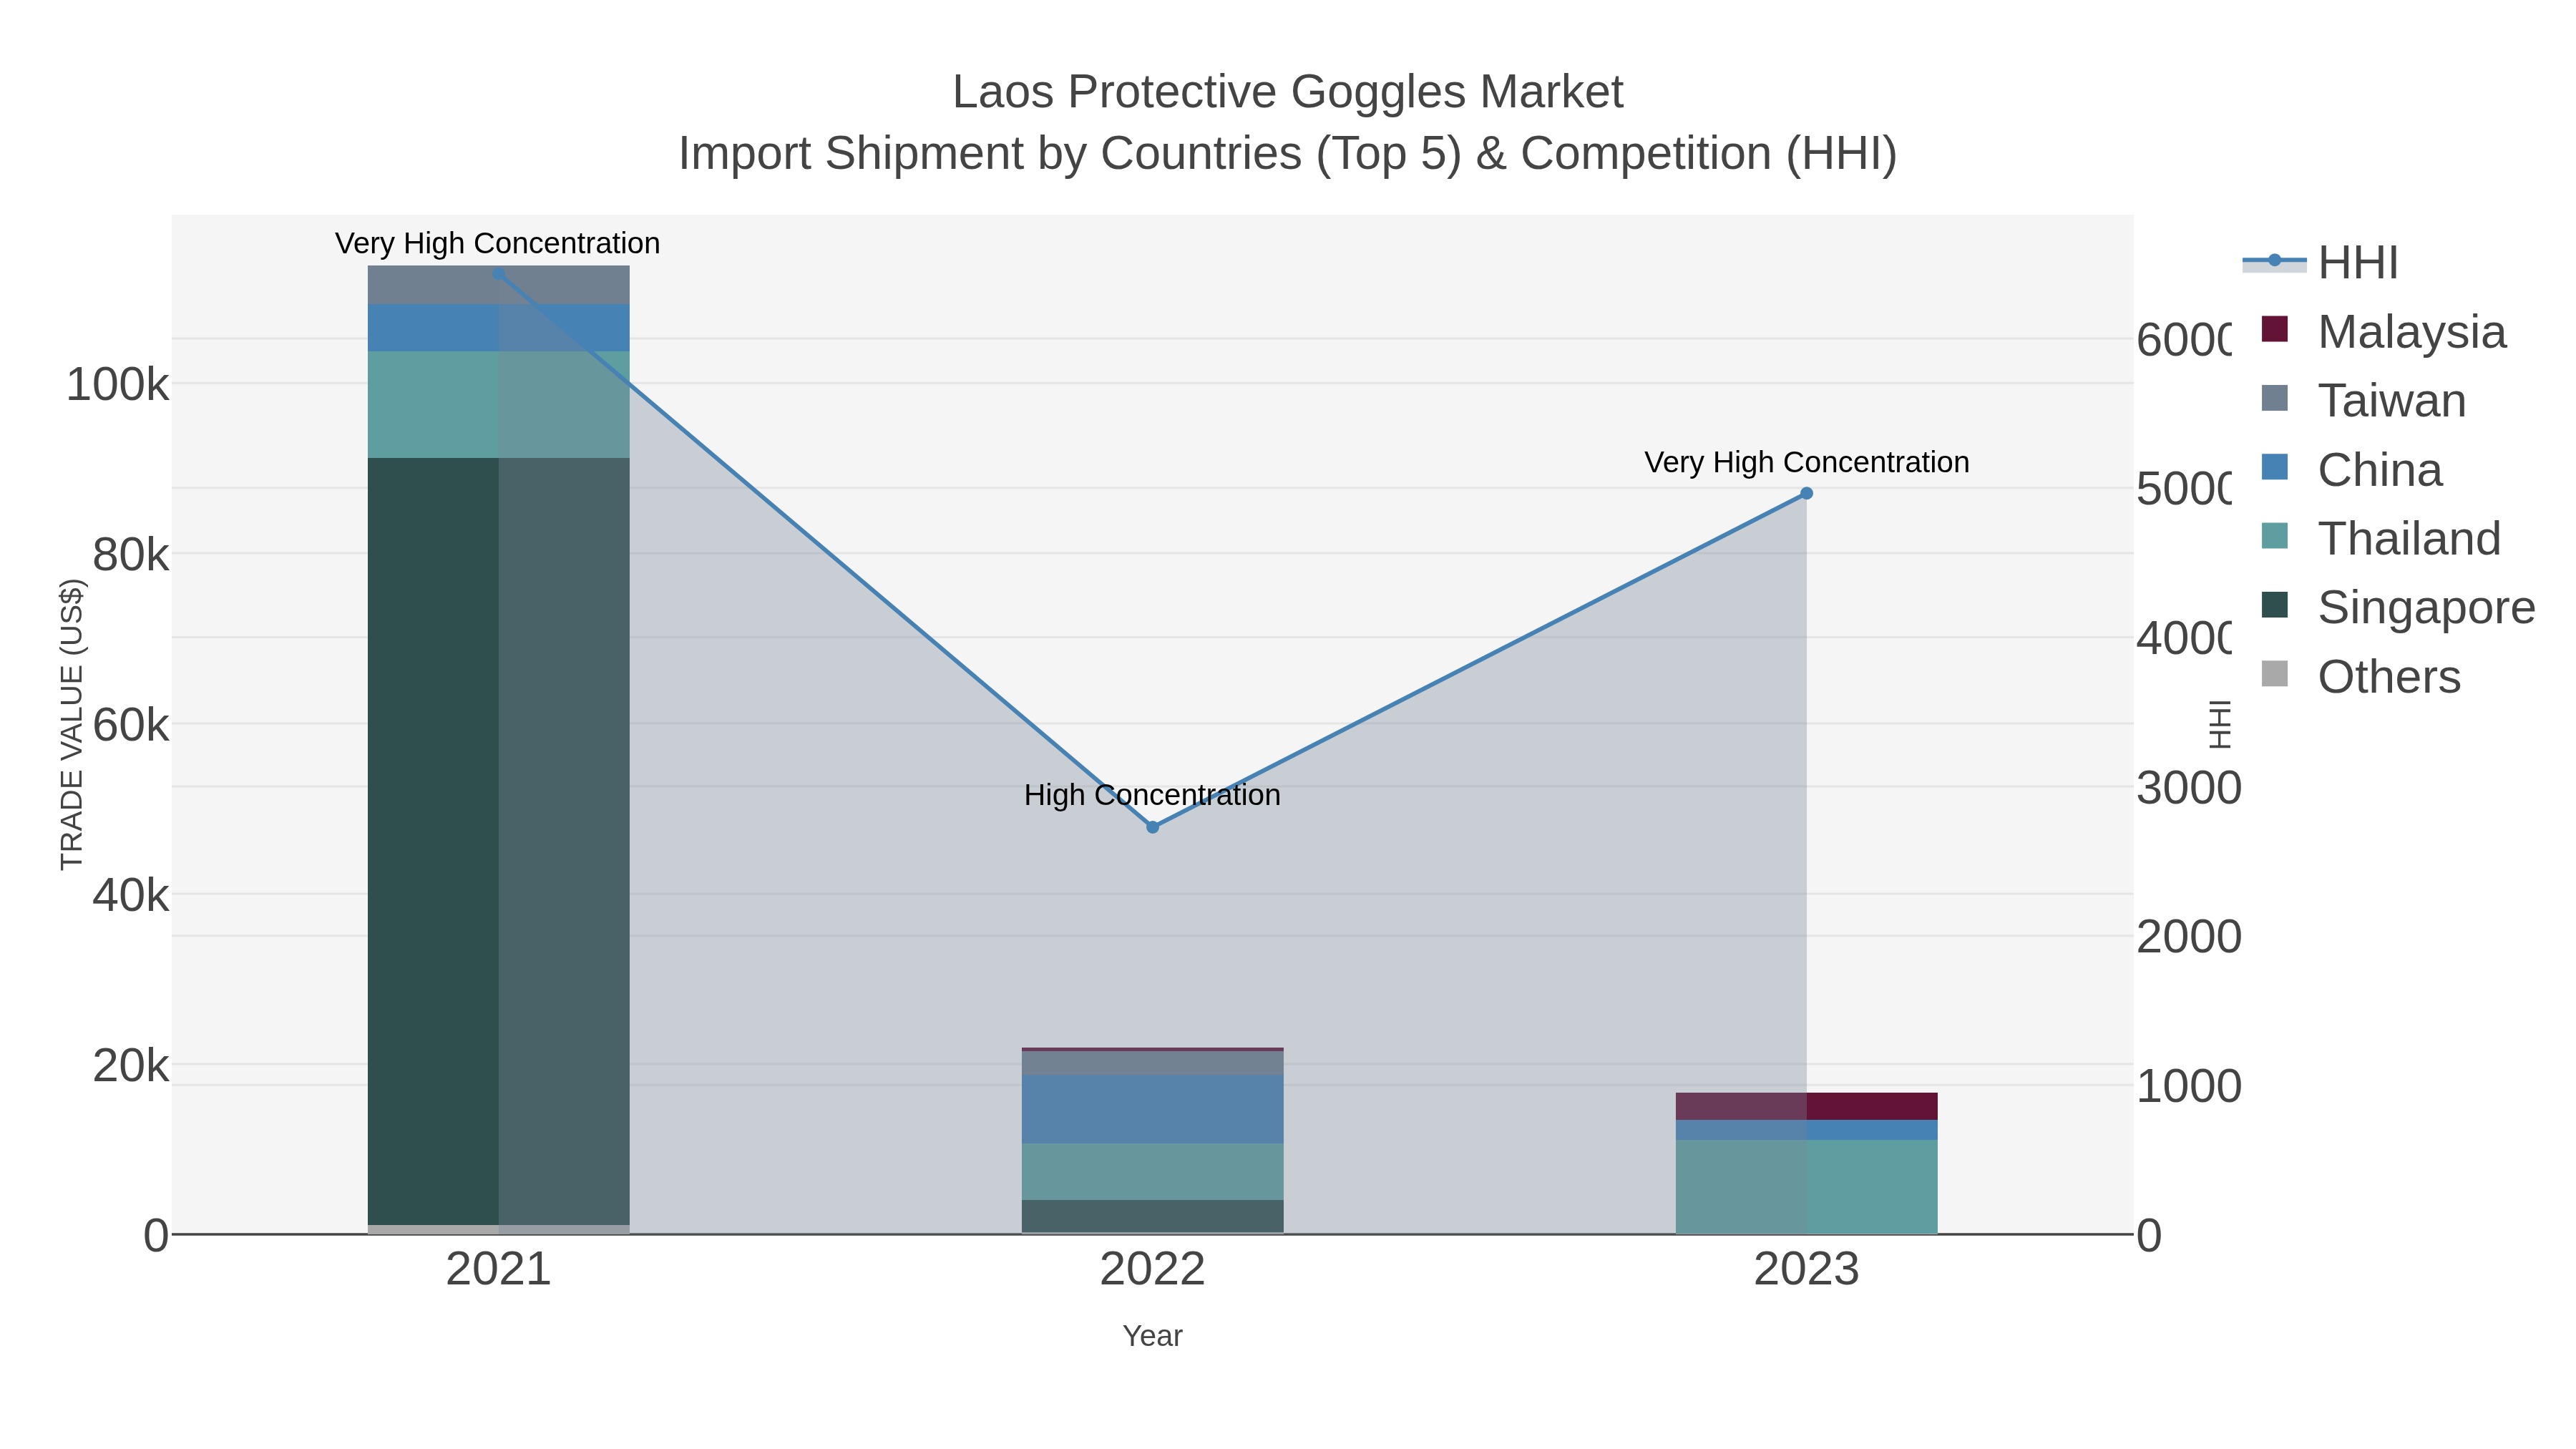Click the 2023 x-axis label

pyautogui.click(x=1806, y=1270)
